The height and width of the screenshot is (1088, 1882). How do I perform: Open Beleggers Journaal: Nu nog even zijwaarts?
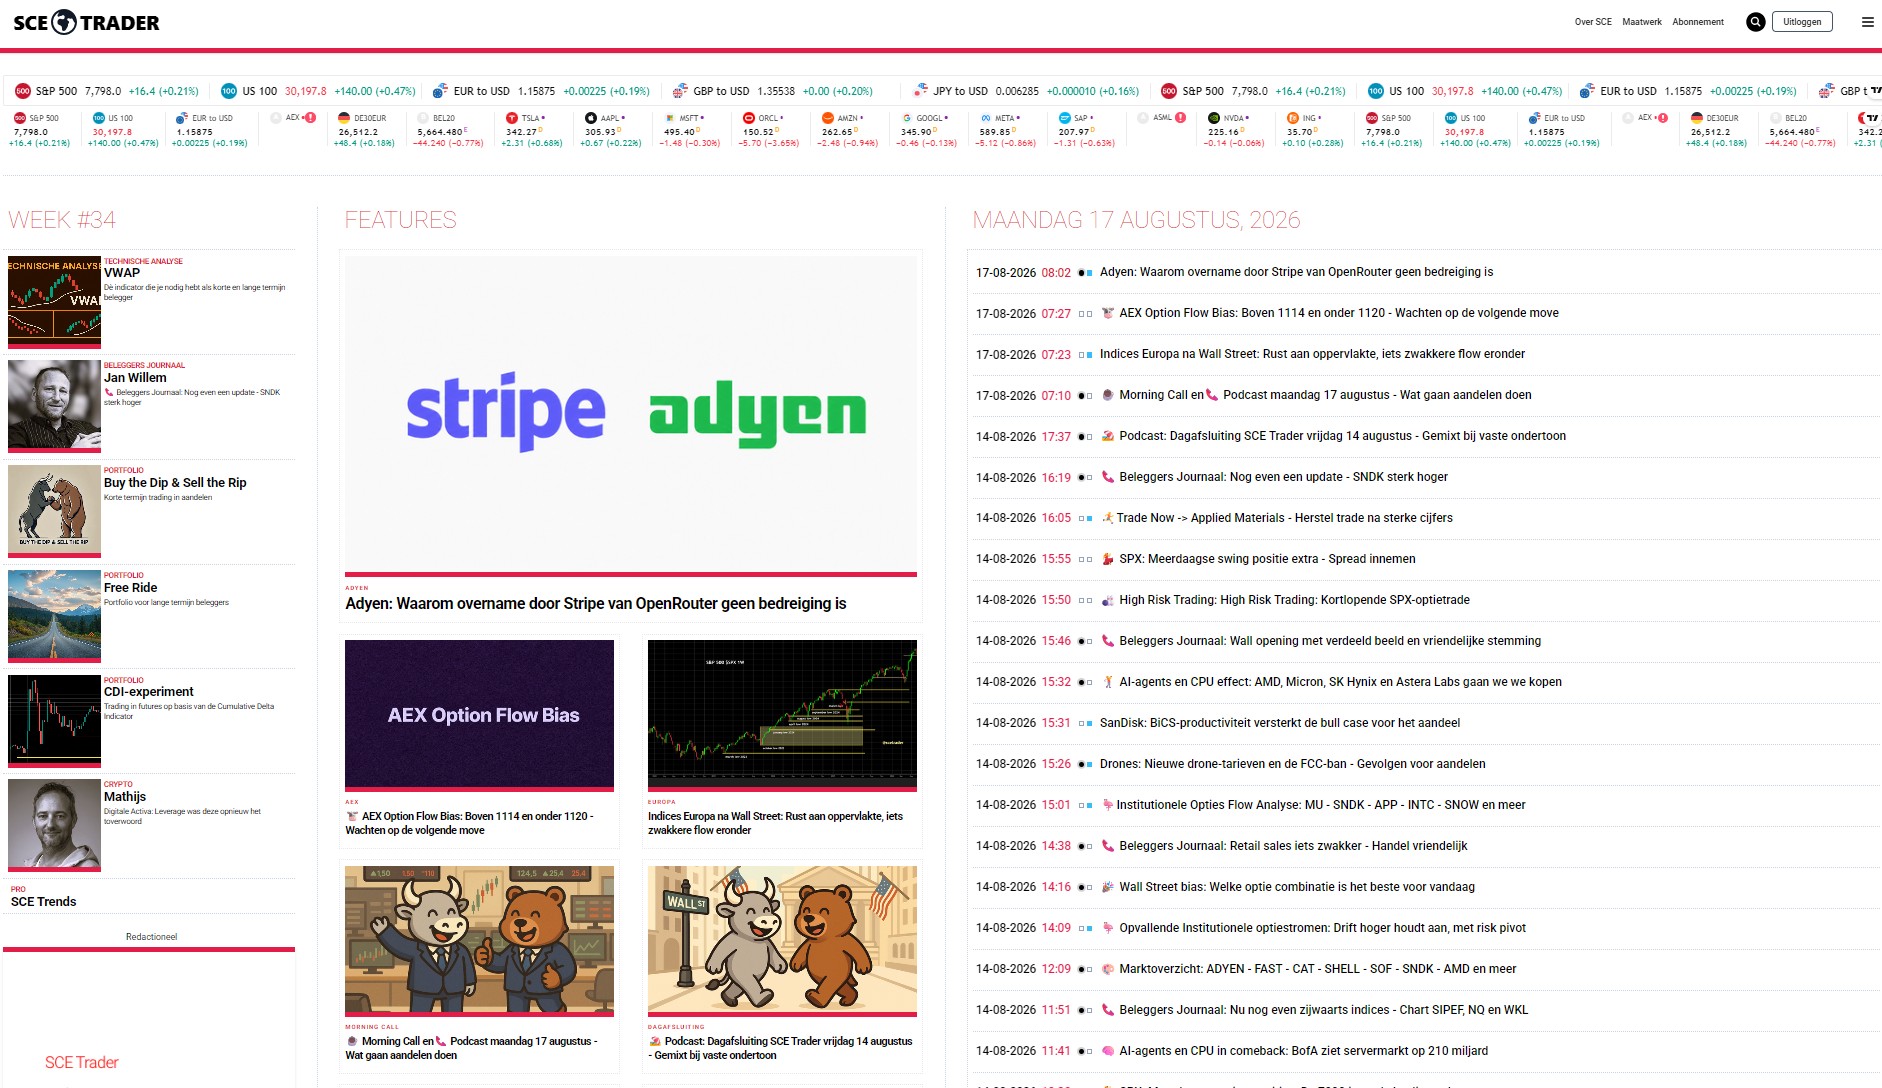tap(1323, 1010)
